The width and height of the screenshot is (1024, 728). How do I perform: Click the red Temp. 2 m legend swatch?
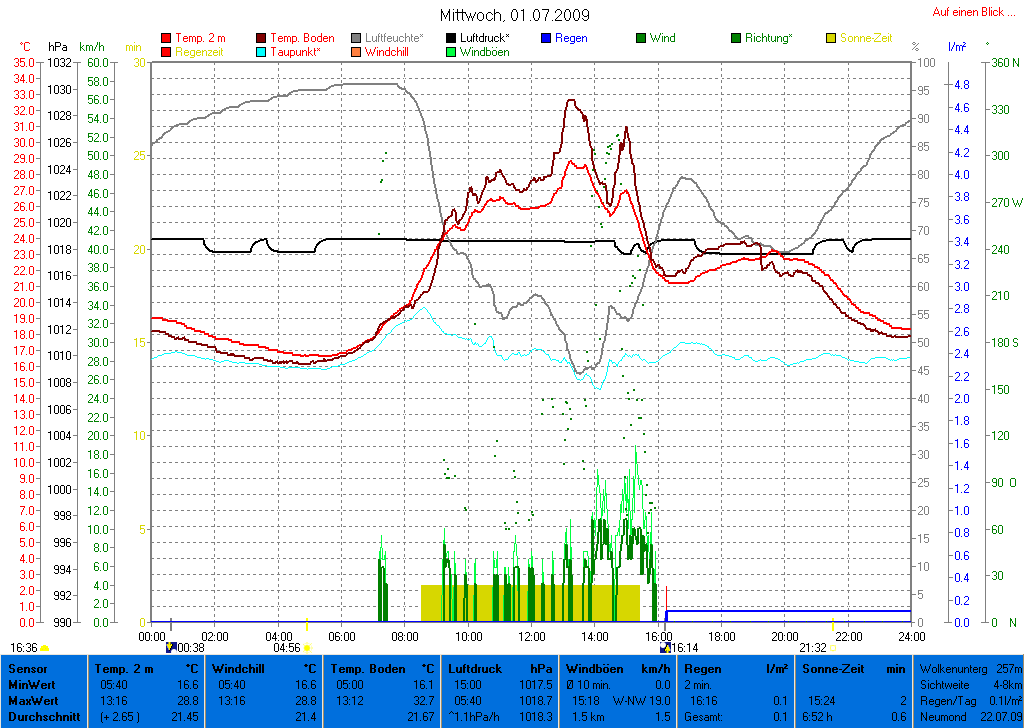166,38
